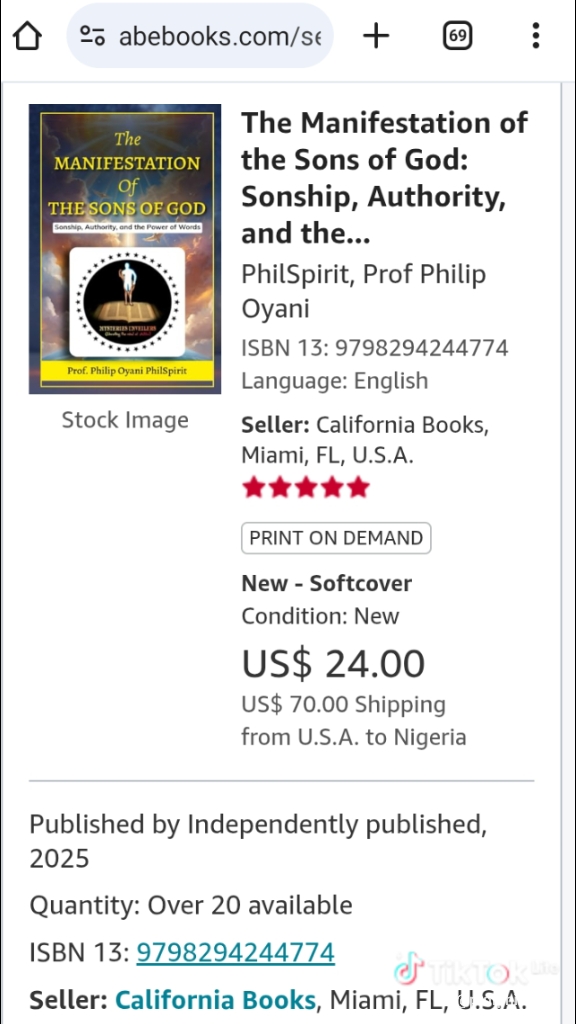
Task: Visit the California Books seller link
Action: click(x=216, y=1000)
